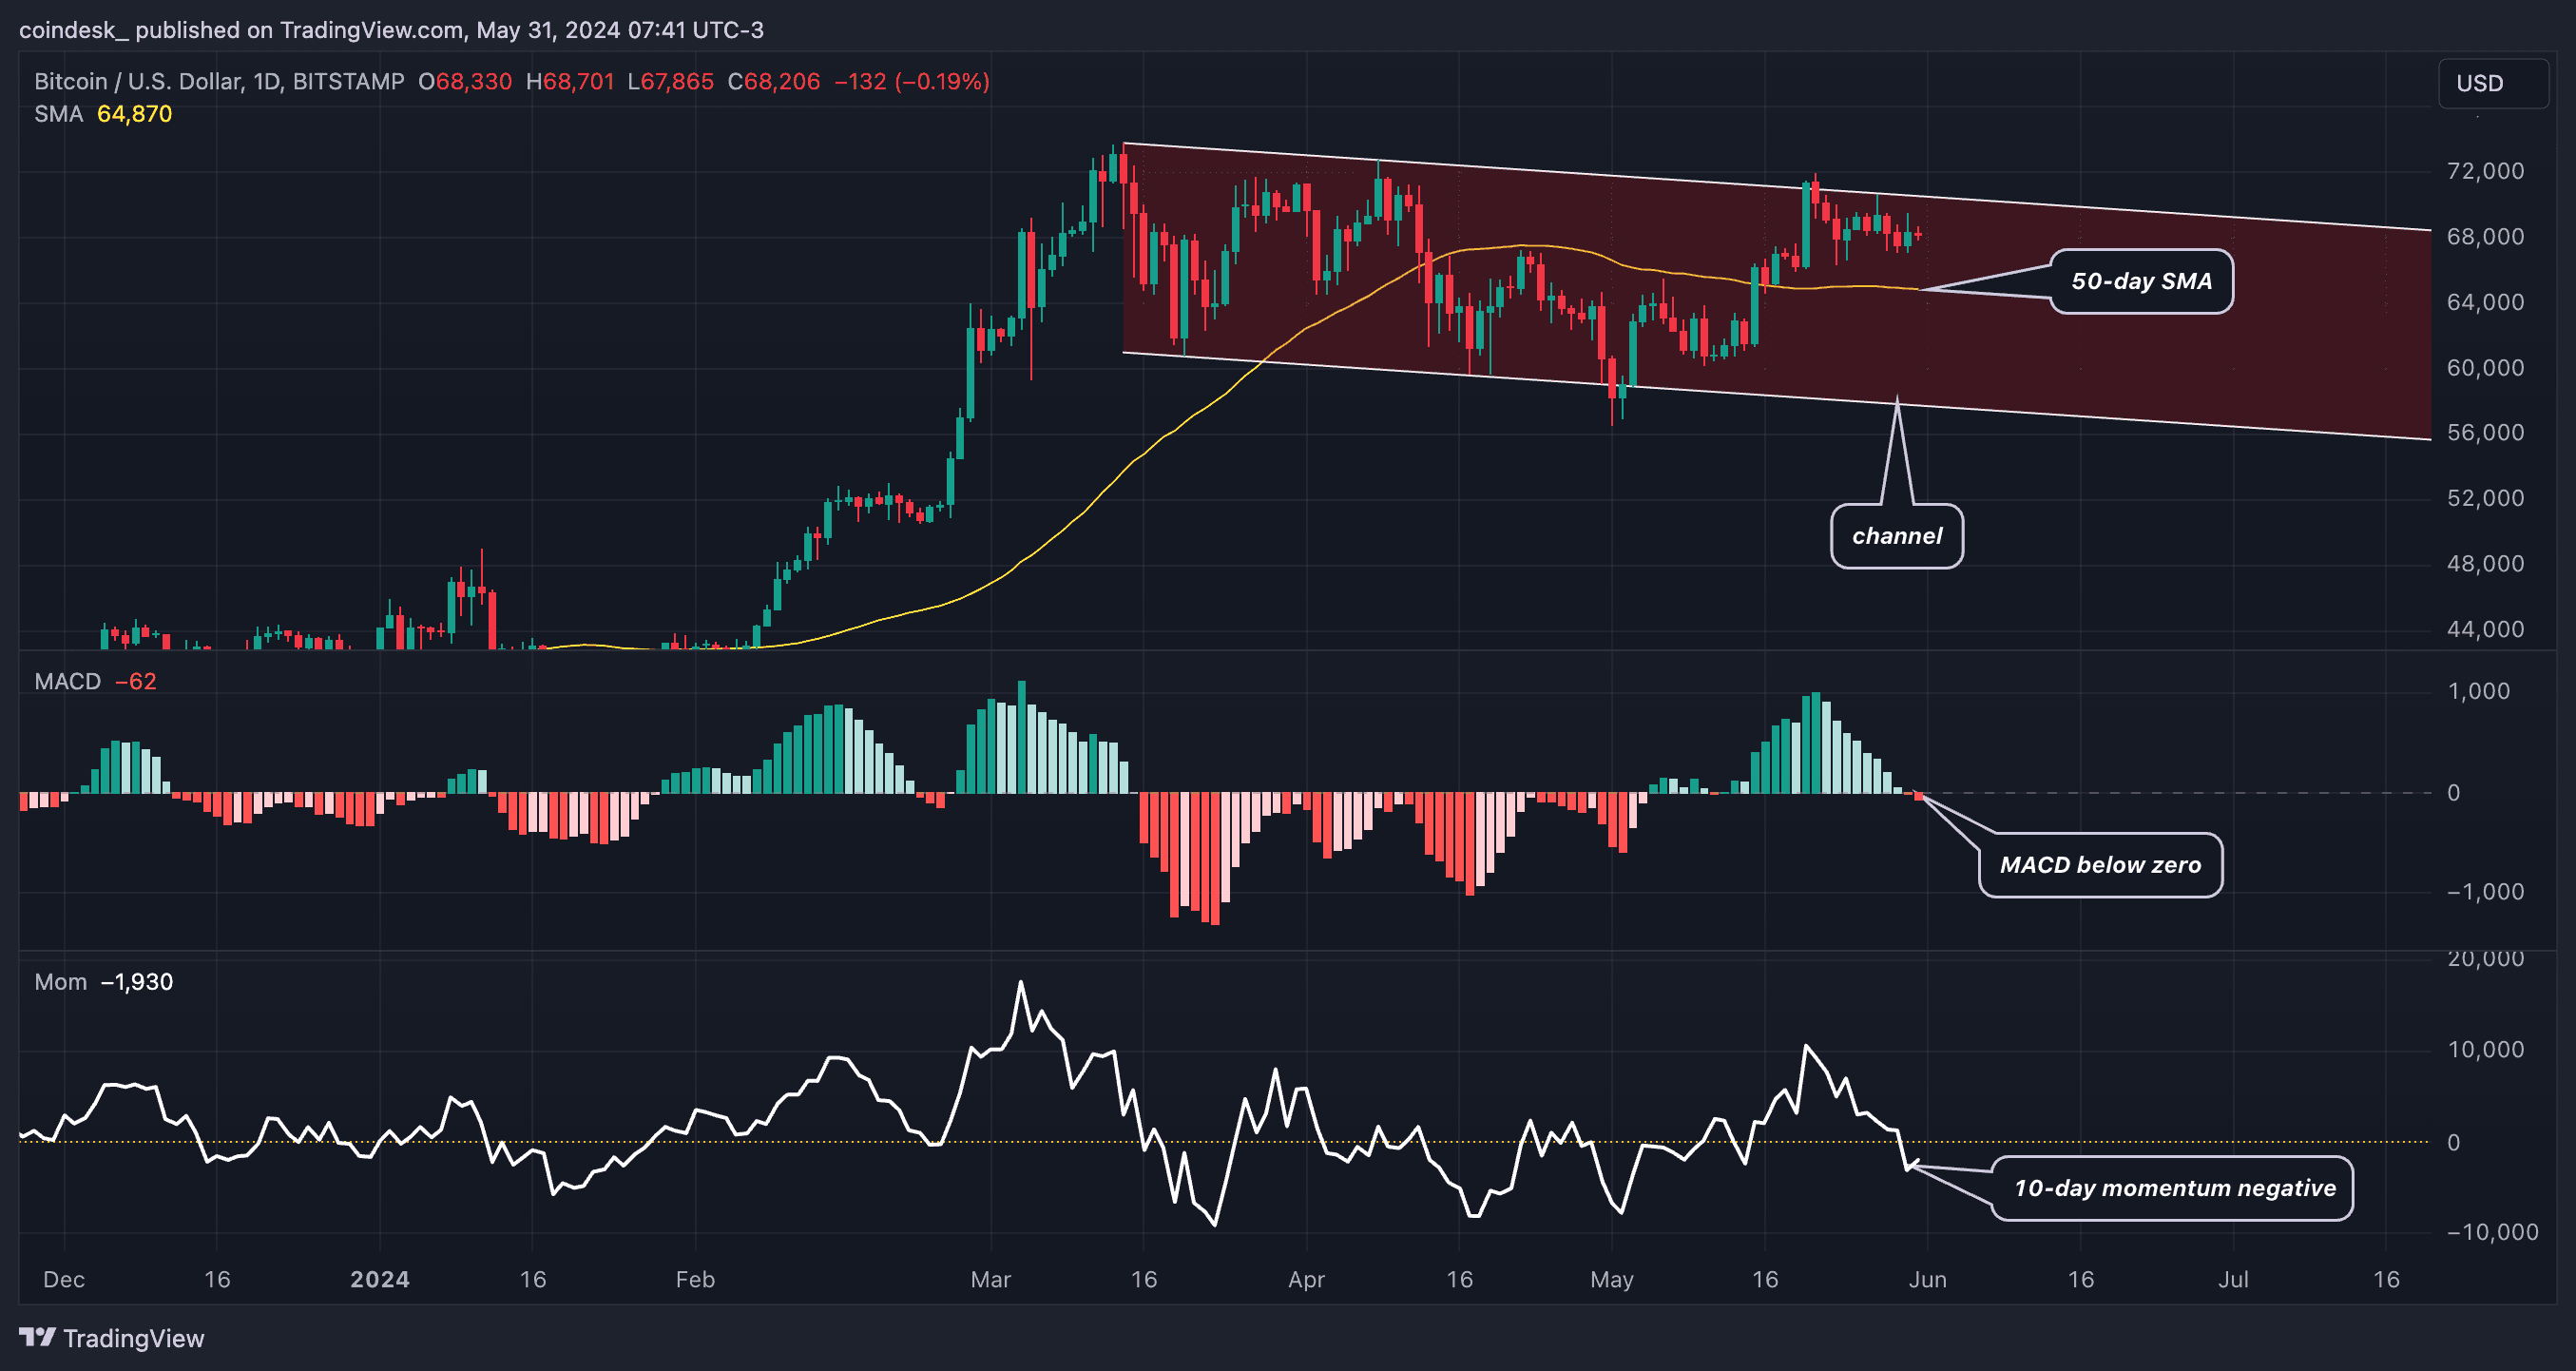Image resolution: width=2576 pixels, height=1371 pixels.
Task: Click the 48,000 price axis label
Action: pos(2485,564)
